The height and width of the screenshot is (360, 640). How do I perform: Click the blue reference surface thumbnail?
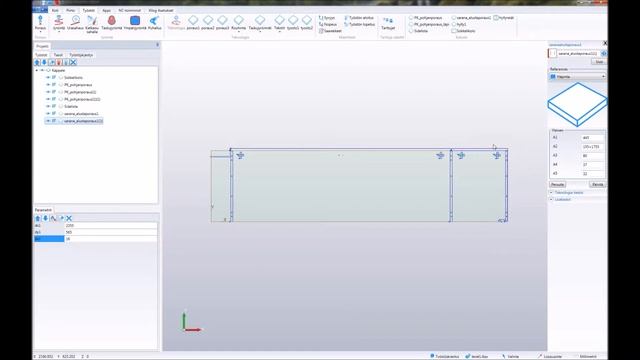click(x=577, y=104)
